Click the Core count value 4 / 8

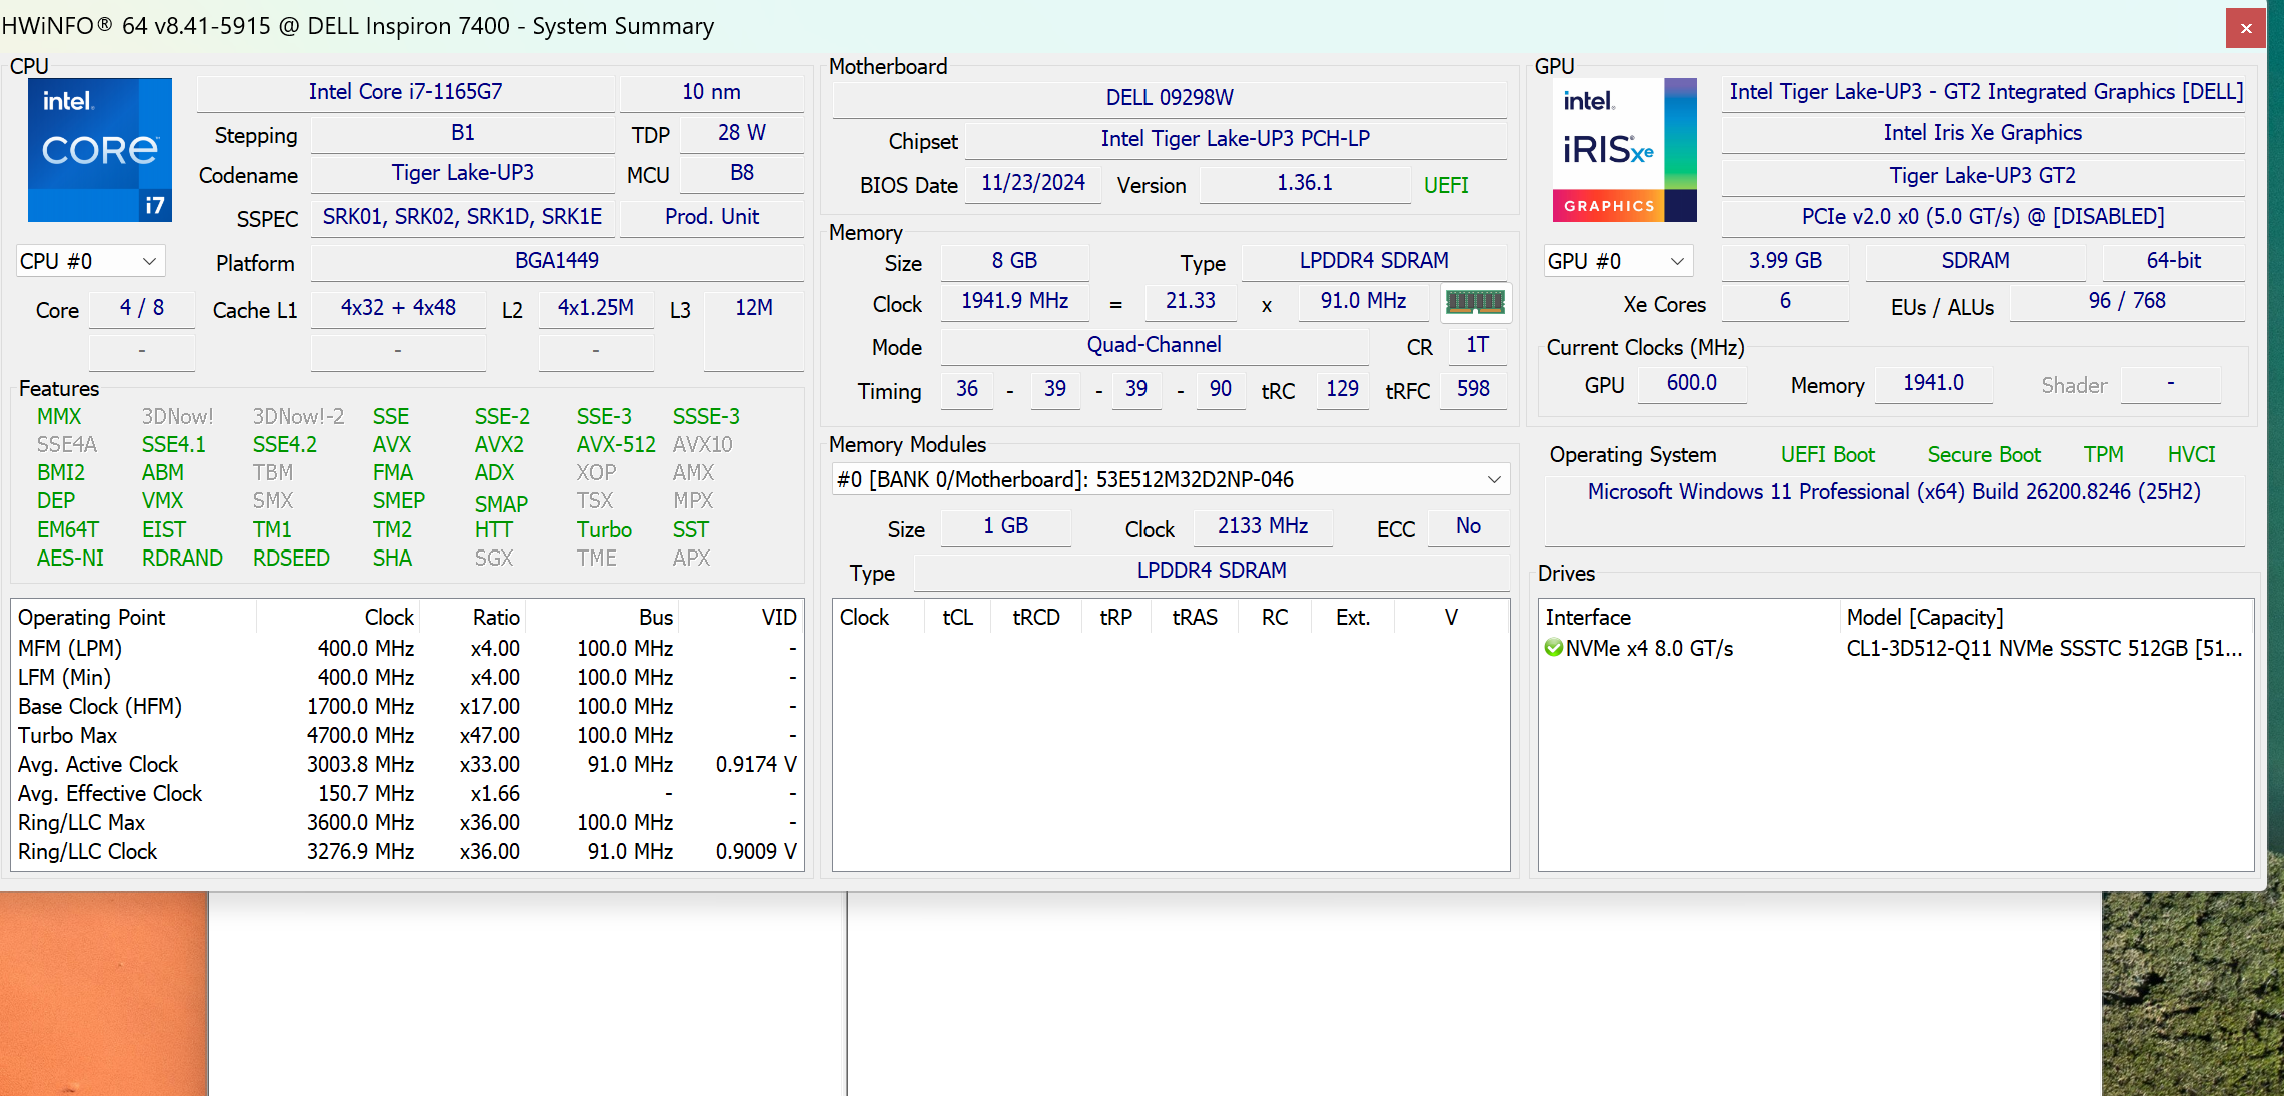pyautogui.click(x=142, y=308)
